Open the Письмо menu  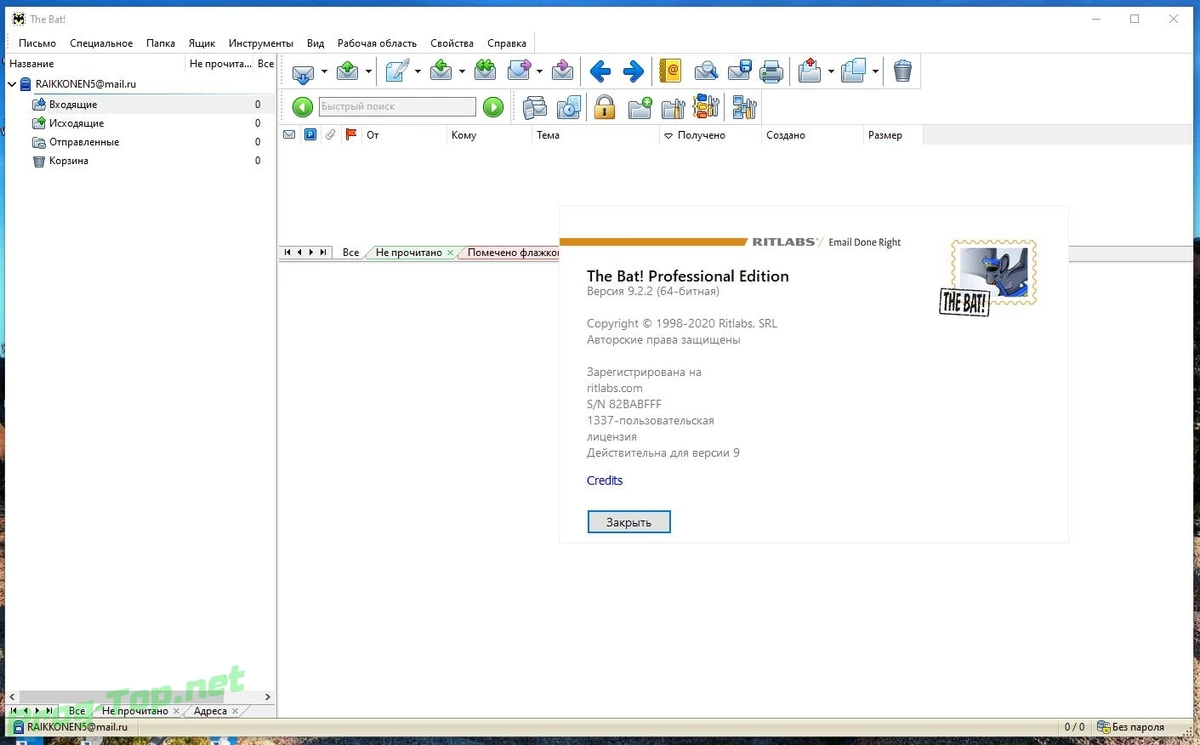37,43
